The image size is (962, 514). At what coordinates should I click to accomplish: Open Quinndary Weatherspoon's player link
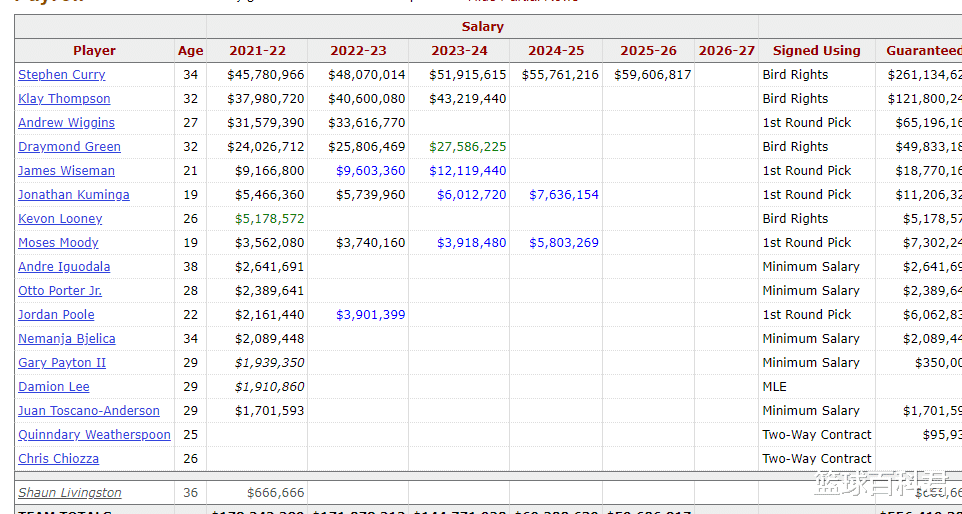(x=94, y=434)
